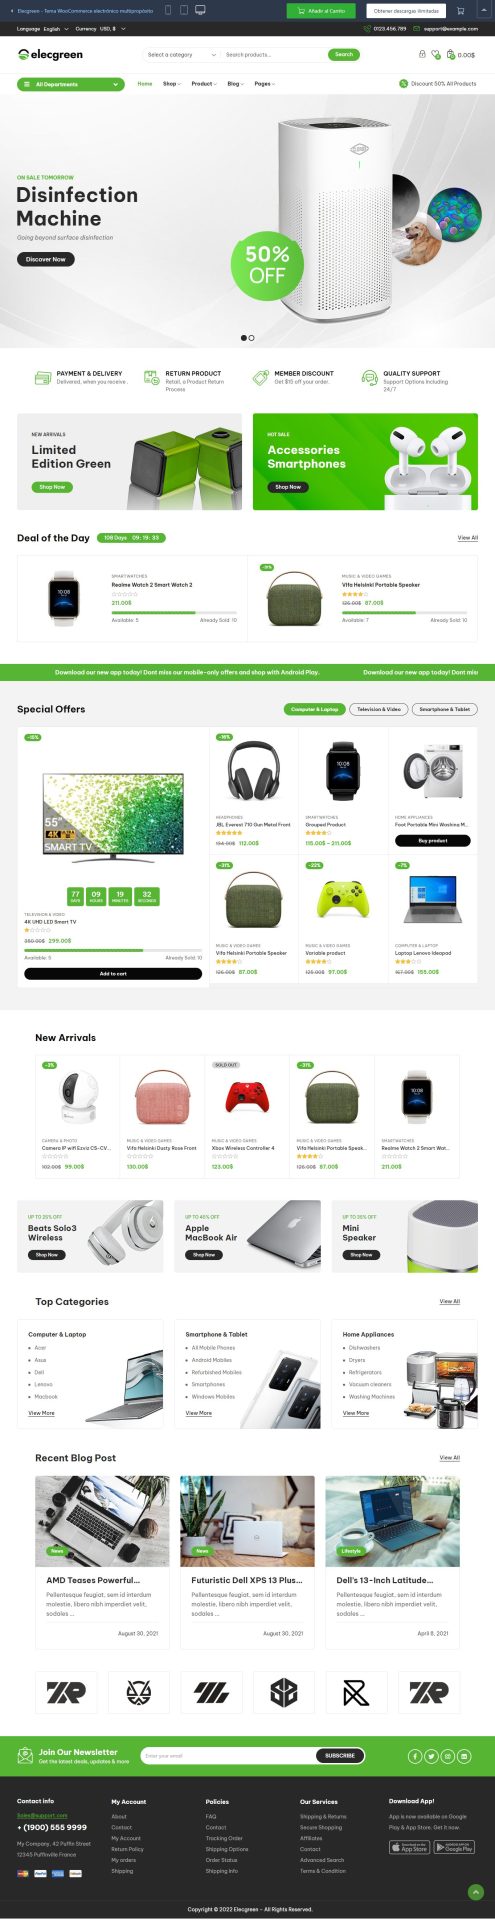This screenshot has width=495, height=1920.
Task: Switch to mobile preview device icon
Action: 170,10
